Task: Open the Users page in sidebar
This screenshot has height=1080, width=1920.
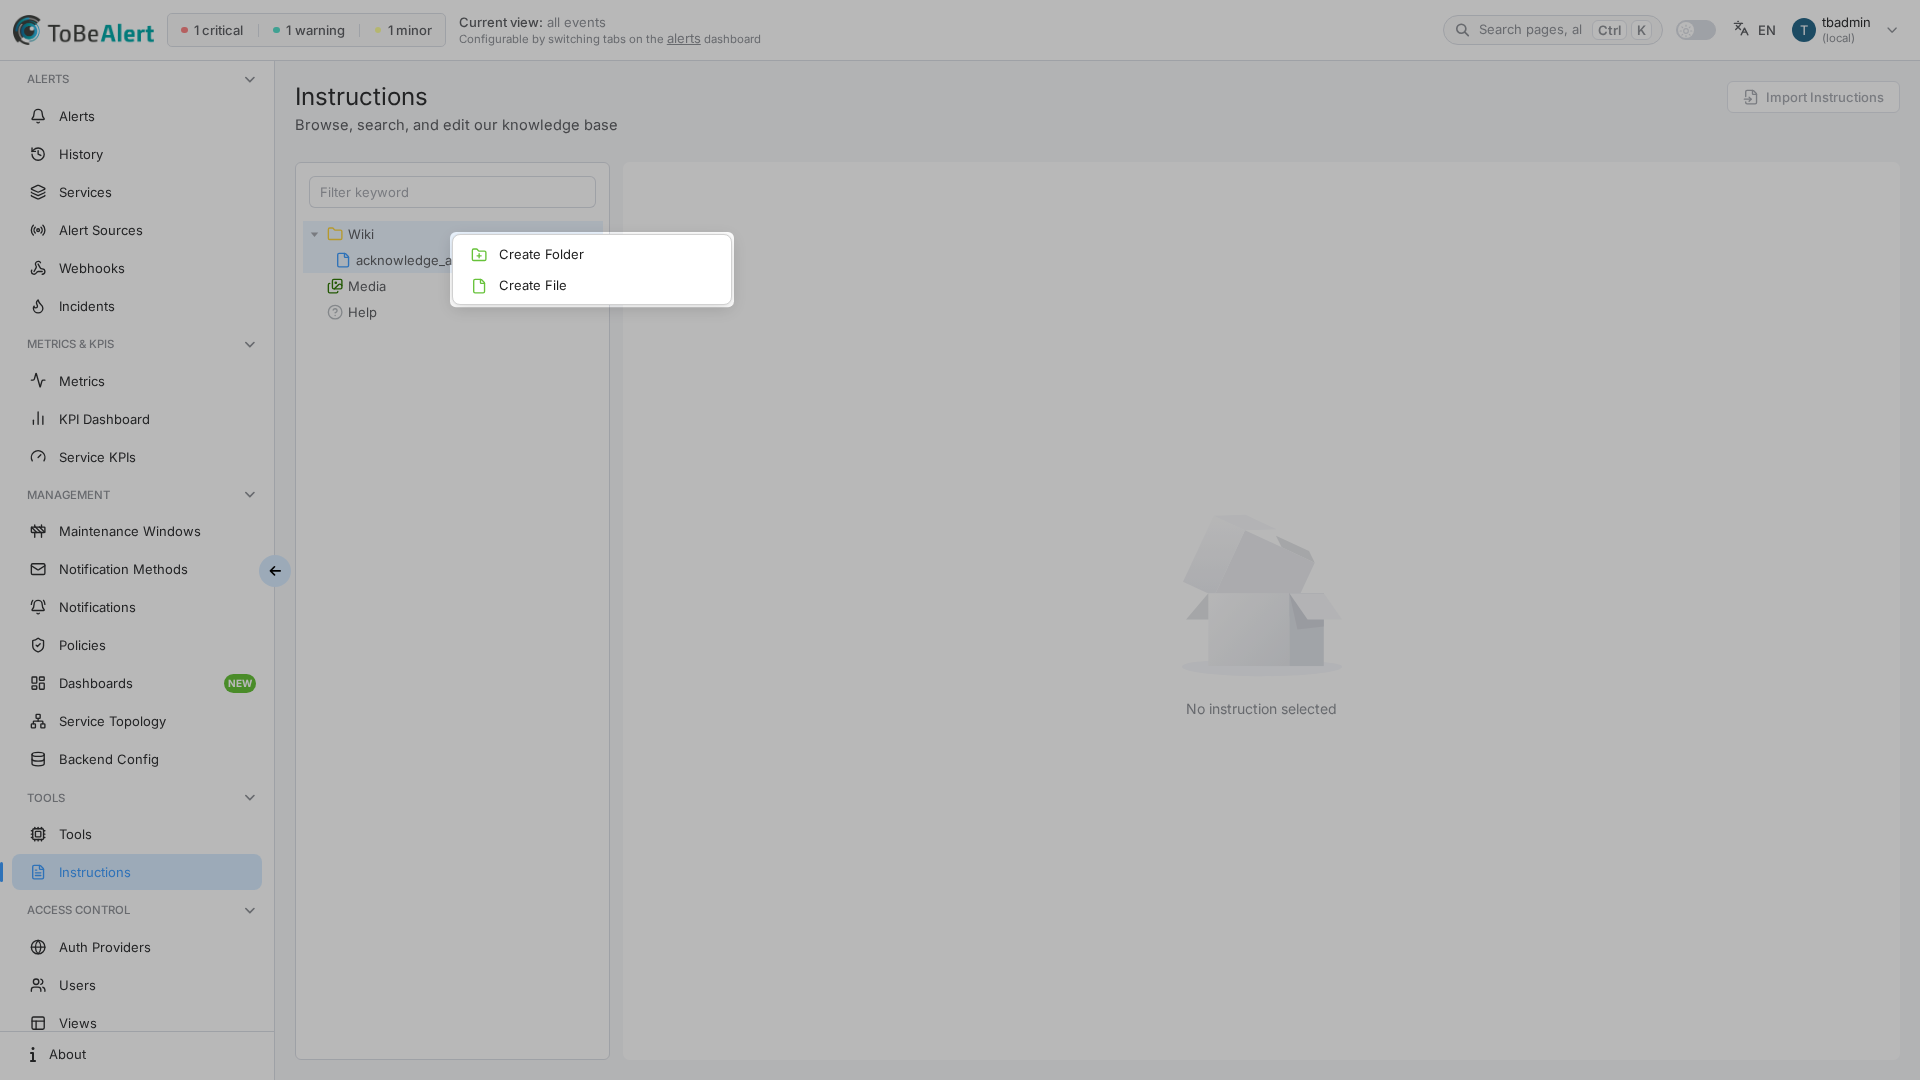Action: point(137,985)
